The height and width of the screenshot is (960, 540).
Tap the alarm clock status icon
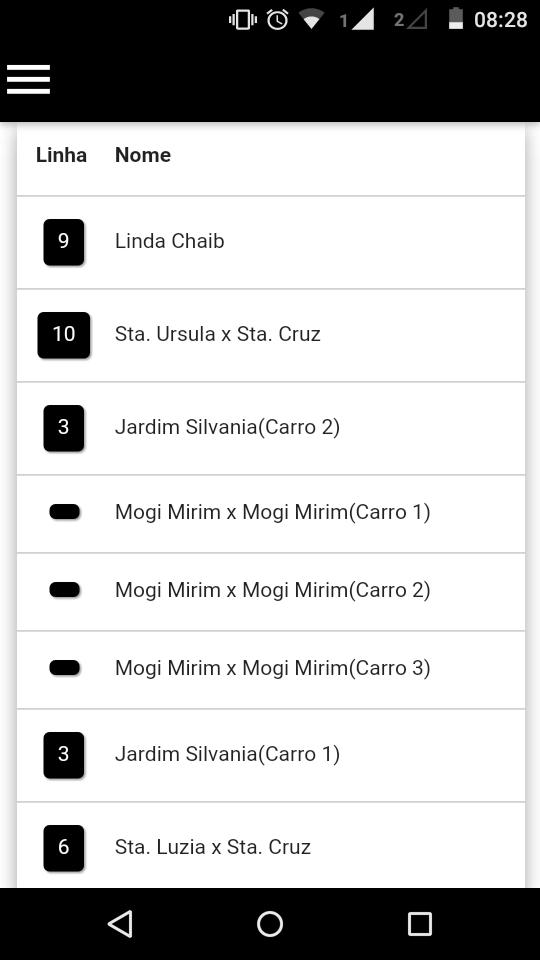(277, 20)
